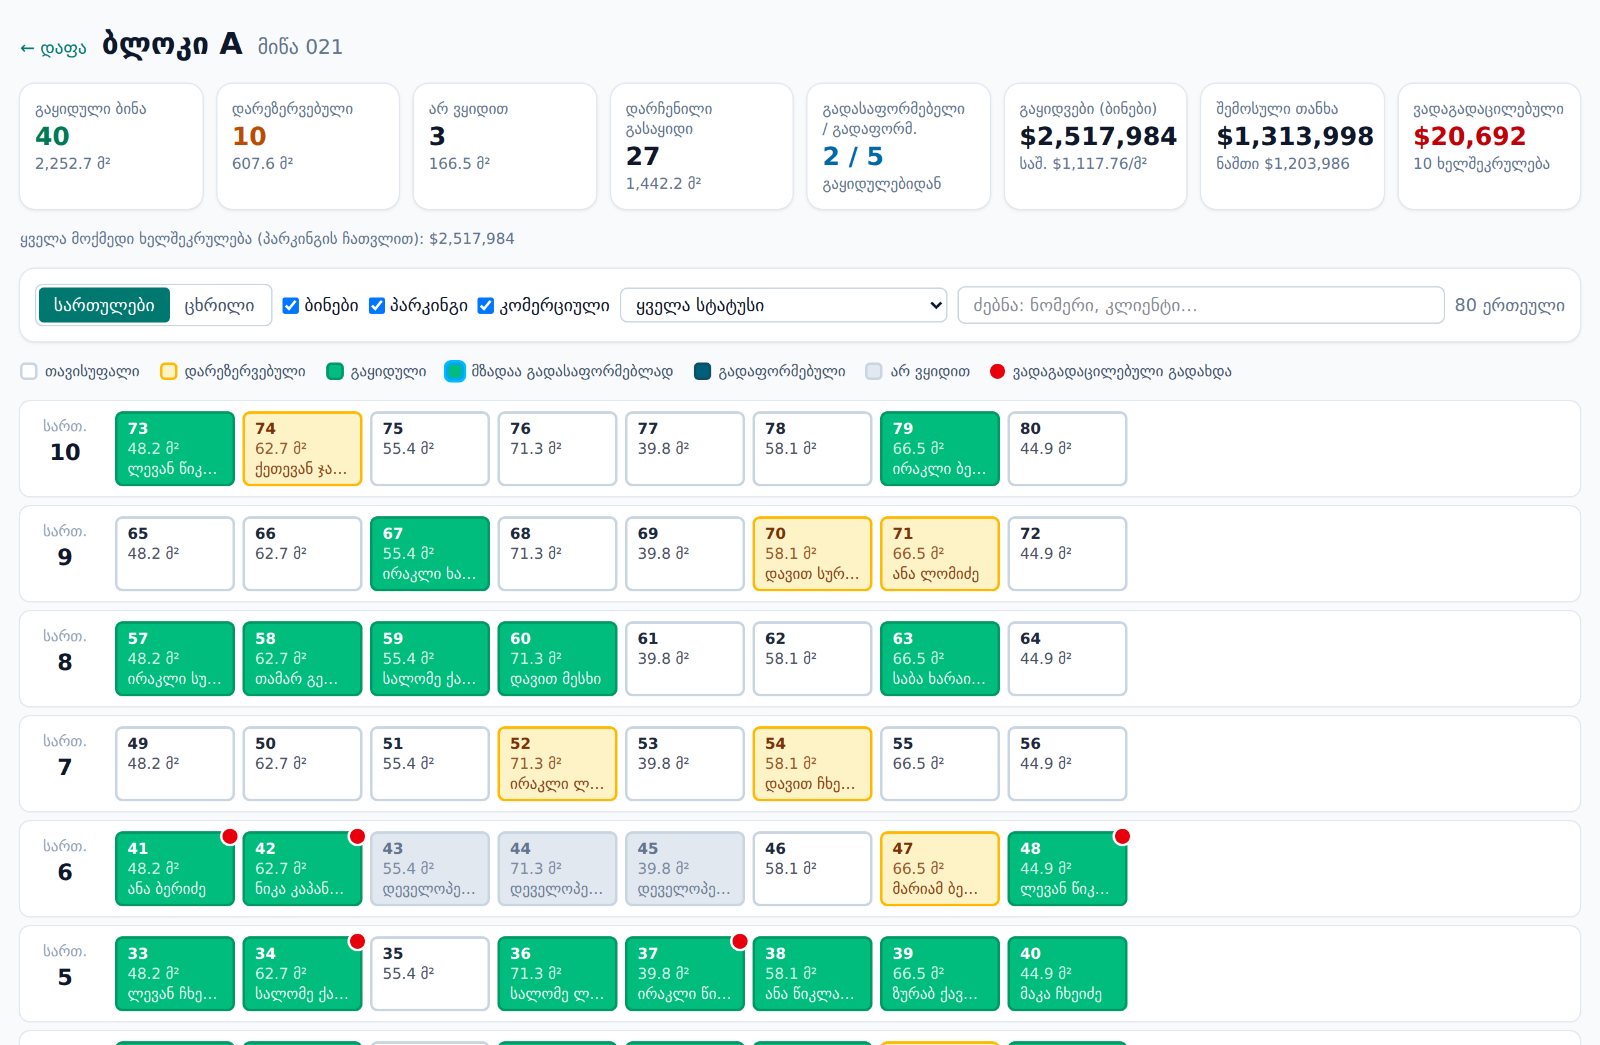1600x1045 pixels.
Task: Switch to the 'ცხრილი' table view tab
Action: 219,305
